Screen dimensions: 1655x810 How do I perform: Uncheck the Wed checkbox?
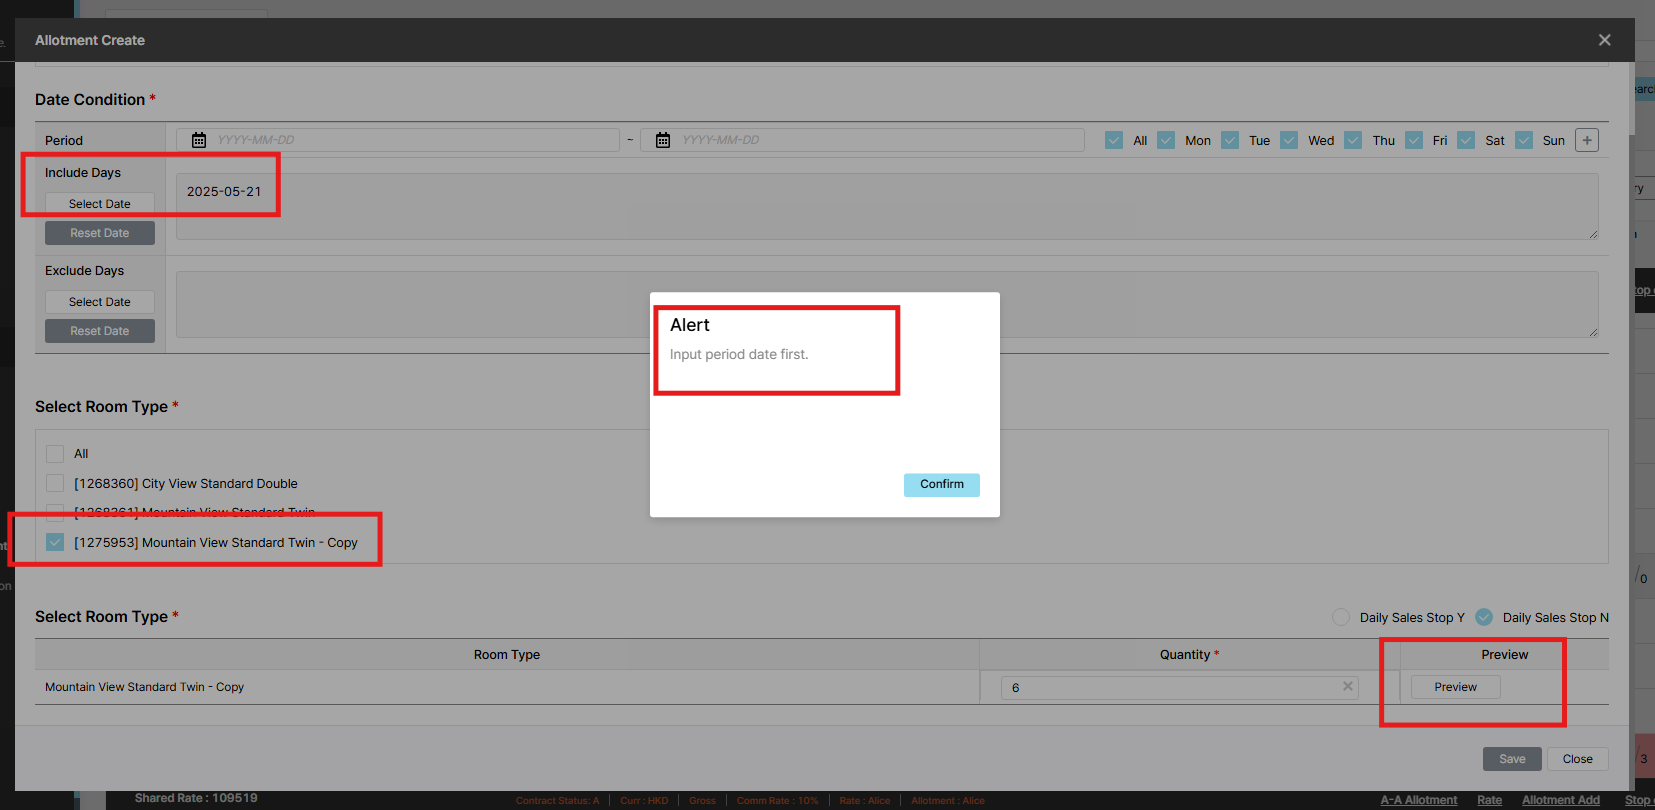coord(1289,140)
